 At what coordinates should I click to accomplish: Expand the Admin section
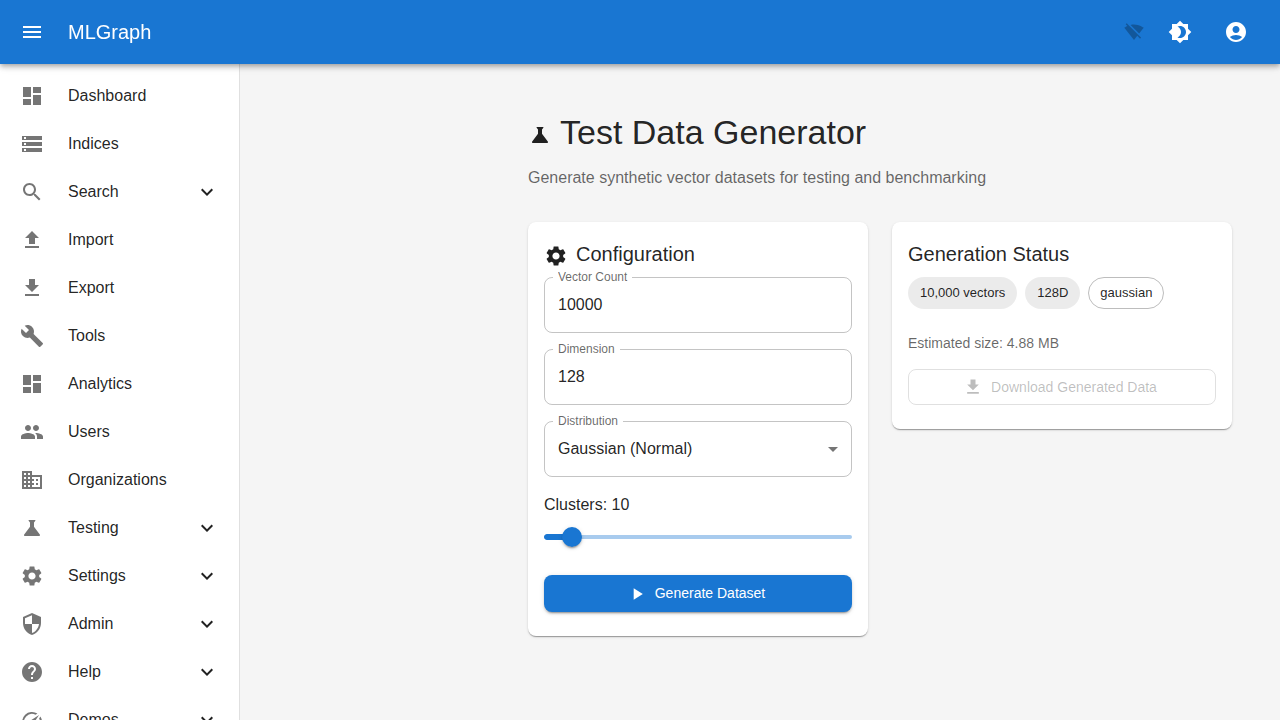point(207,623)
